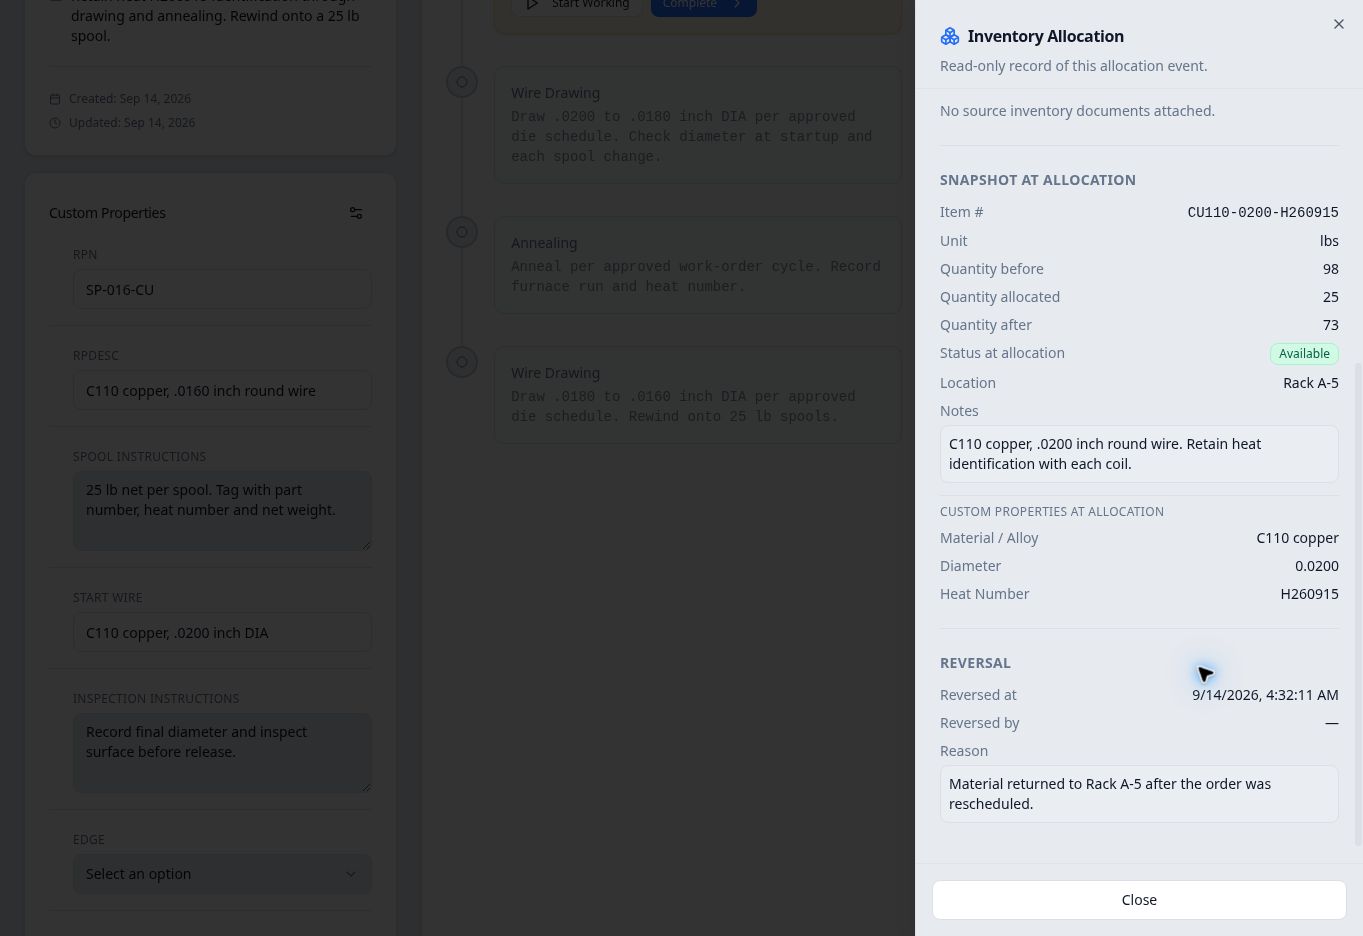Click the clock icon beside Updated date

[55, 123]
